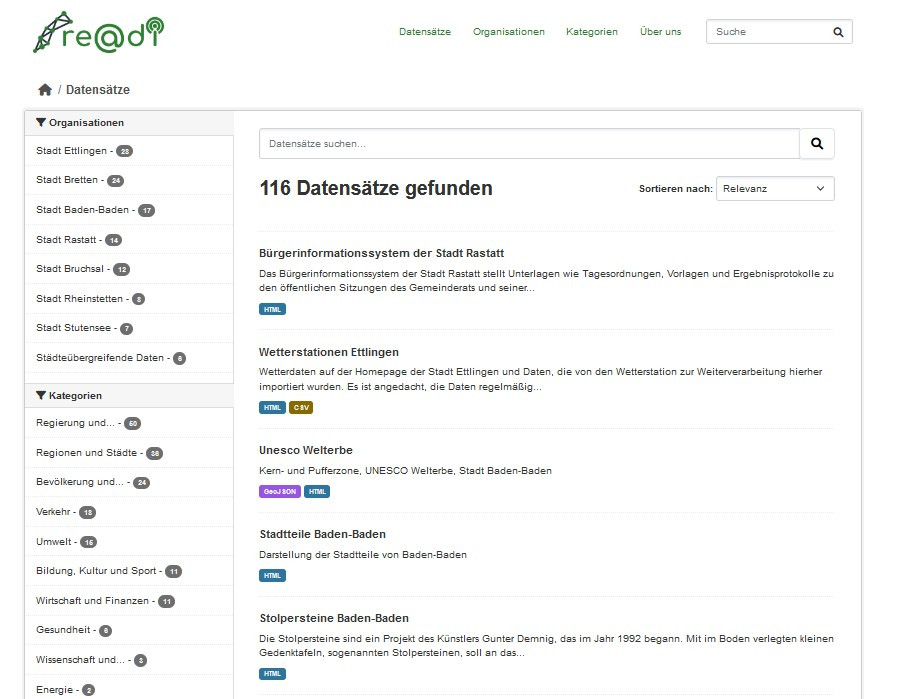Image resolution: width=900 pixels, height=699 pixels.
Task: Open Datensätze in the top navigation
Action: click(425, 32)
